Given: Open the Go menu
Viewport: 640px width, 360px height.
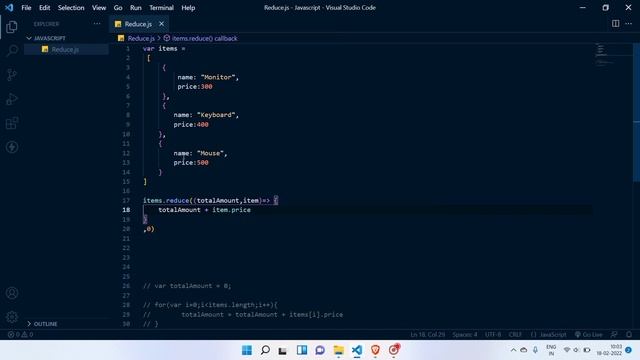Looking at the screenshot, I should (x=118, y=8).
